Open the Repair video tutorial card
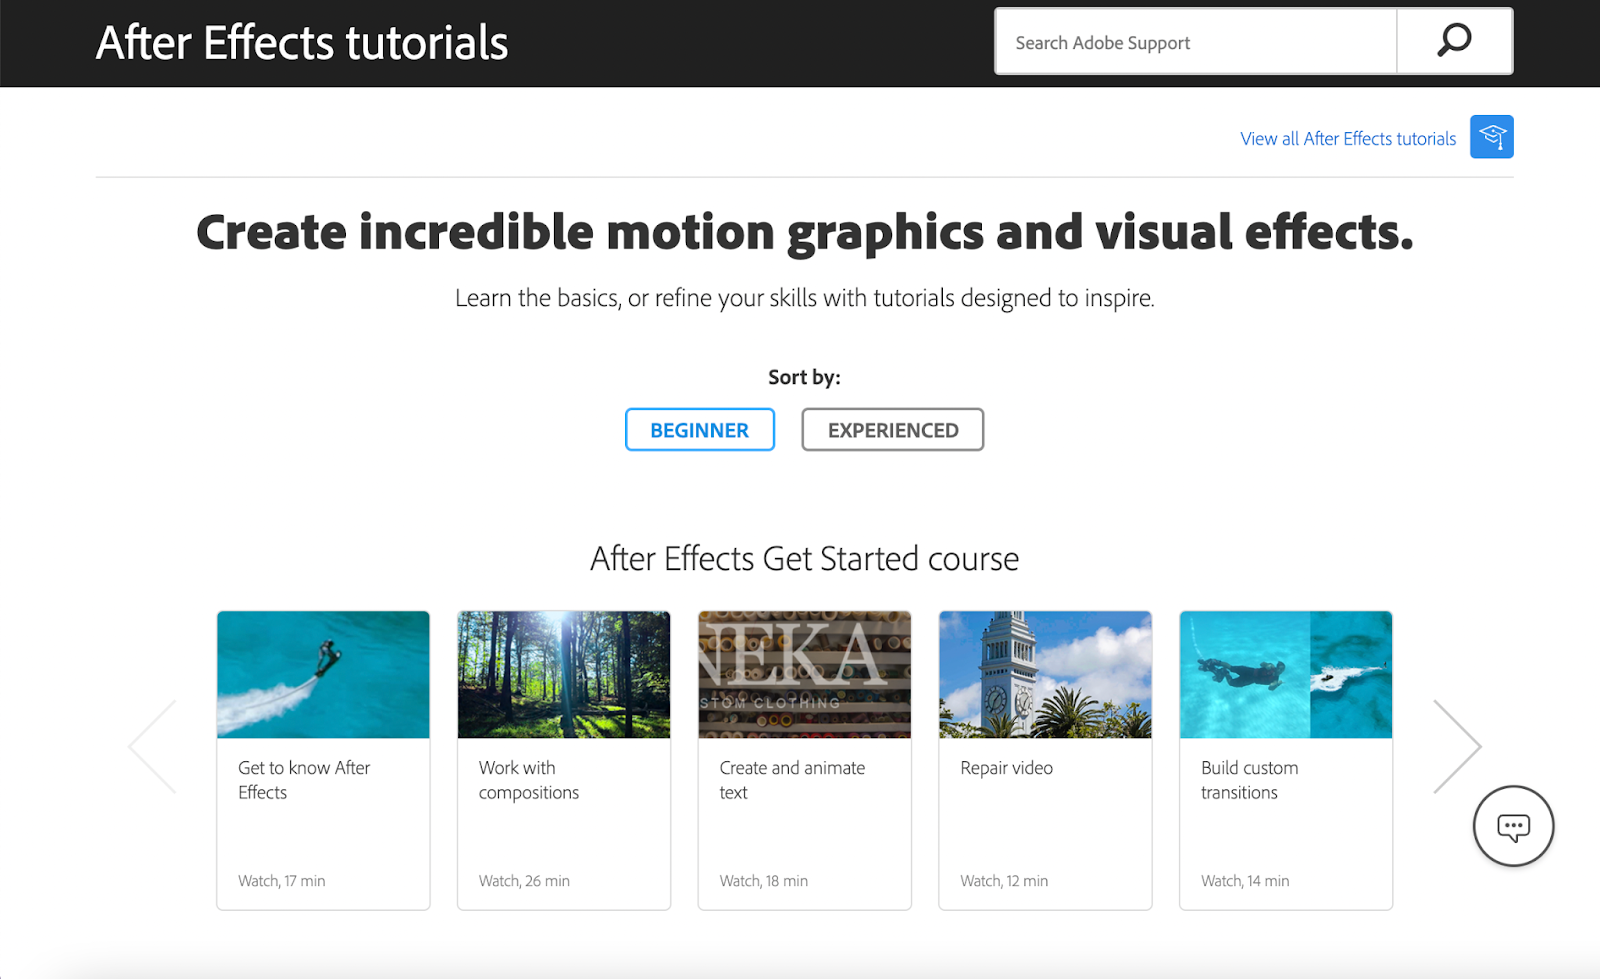The height and width of the screenshot is (979, 1600). click(x=1005, y=768)
